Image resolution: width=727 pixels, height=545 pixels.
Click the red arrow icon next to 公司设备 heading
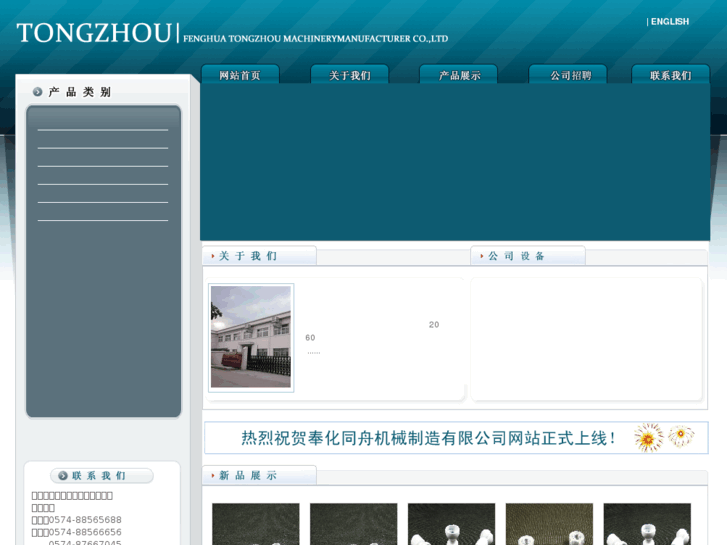[482, 256]
